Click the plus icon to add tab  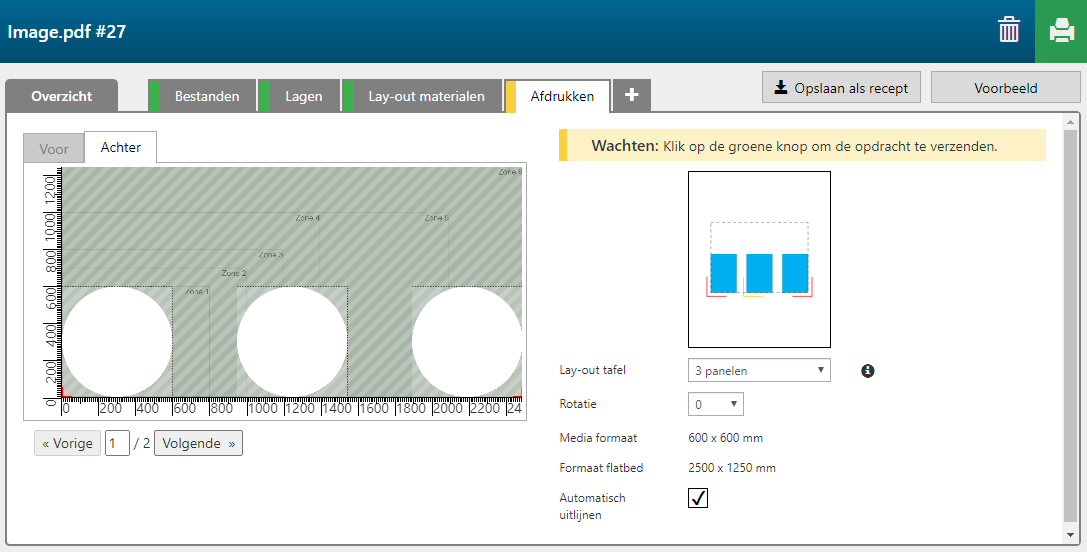(631, 96)
